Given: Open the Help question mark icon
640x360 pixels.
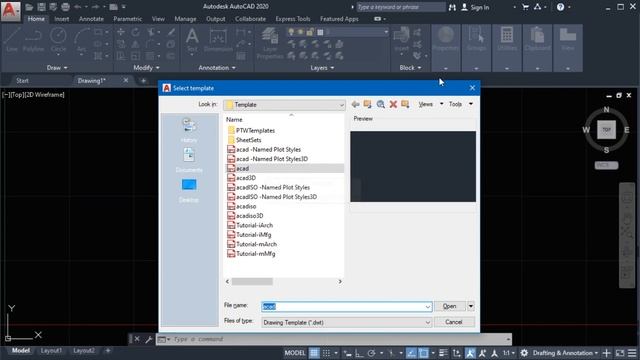Looking at the screenshot, I should (560, 7).
